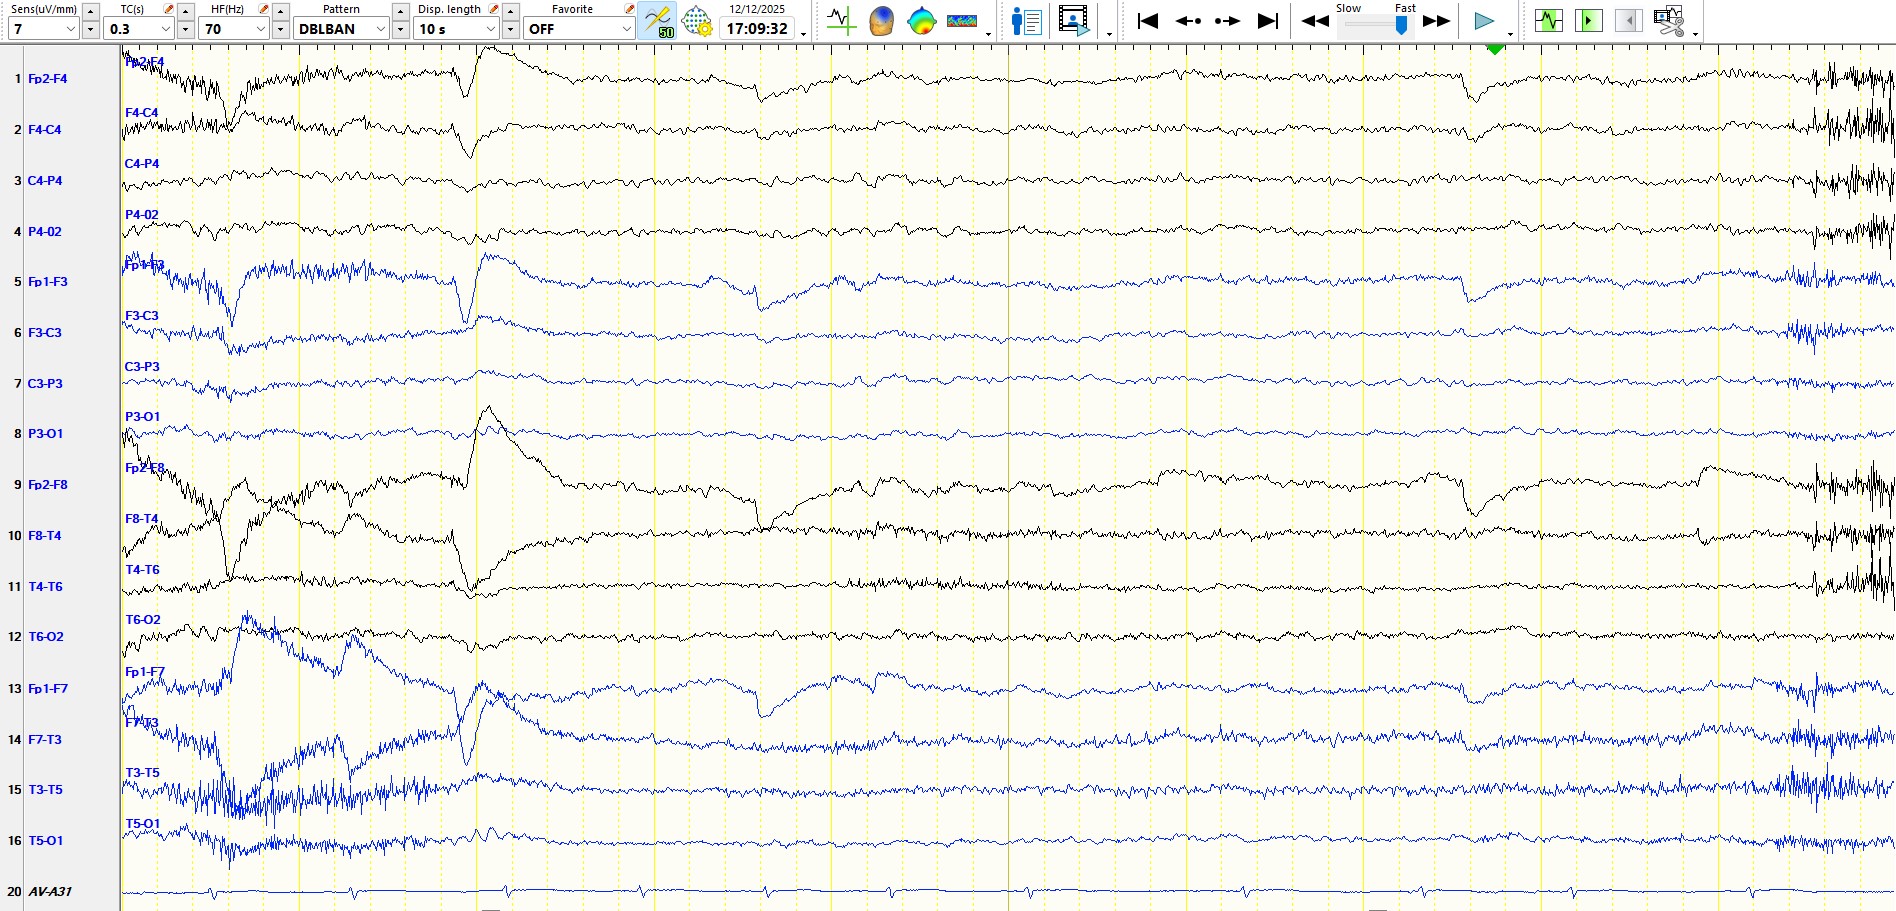
Task: Click the waveform cursor measurement tool
Action: coord(841,21)
